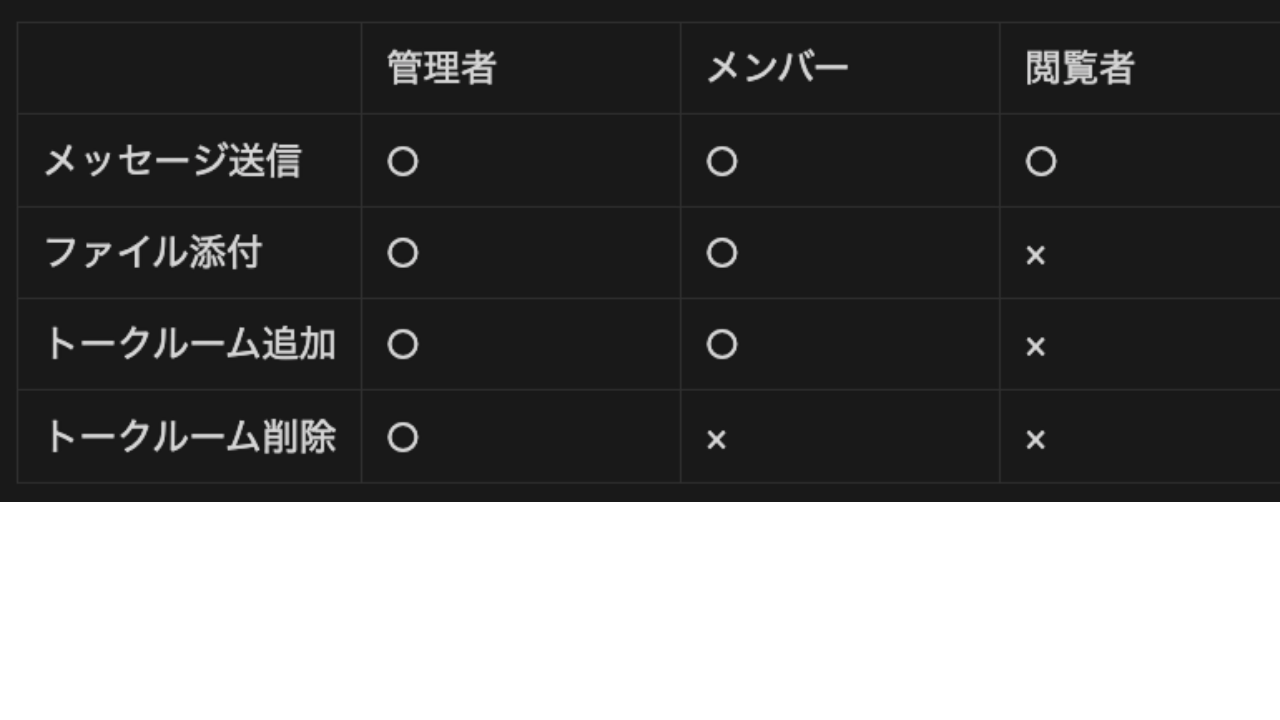The height and width of the screenshot is (720, 1280).
Task: Click the circle for 管理者 トークルーム削除
Action: click(x=402, y=437)
